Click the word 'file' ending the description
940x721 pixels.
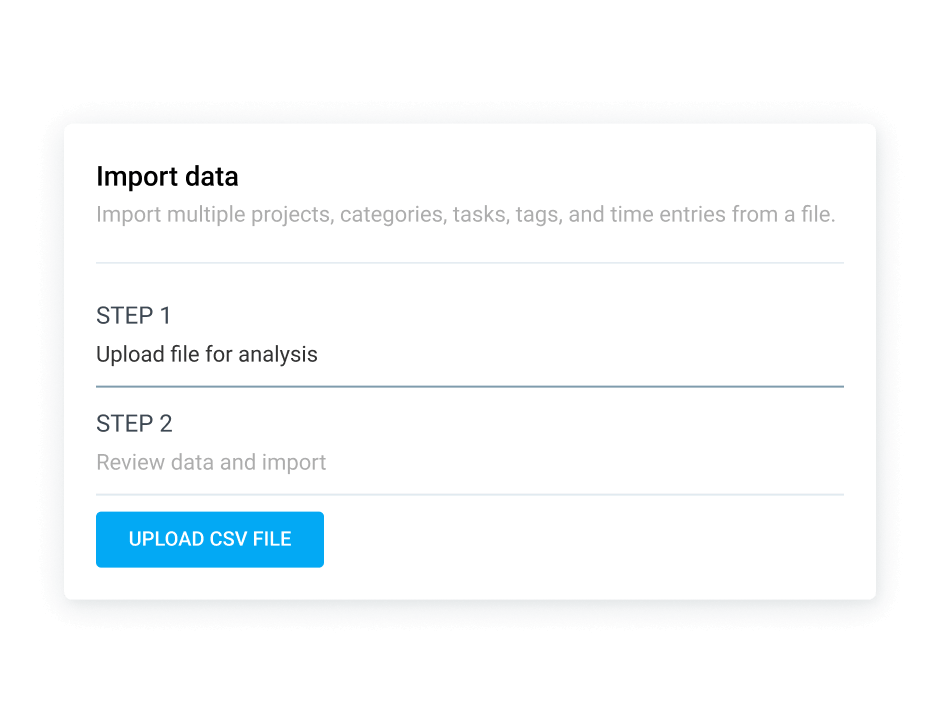(x=815, y=215)
